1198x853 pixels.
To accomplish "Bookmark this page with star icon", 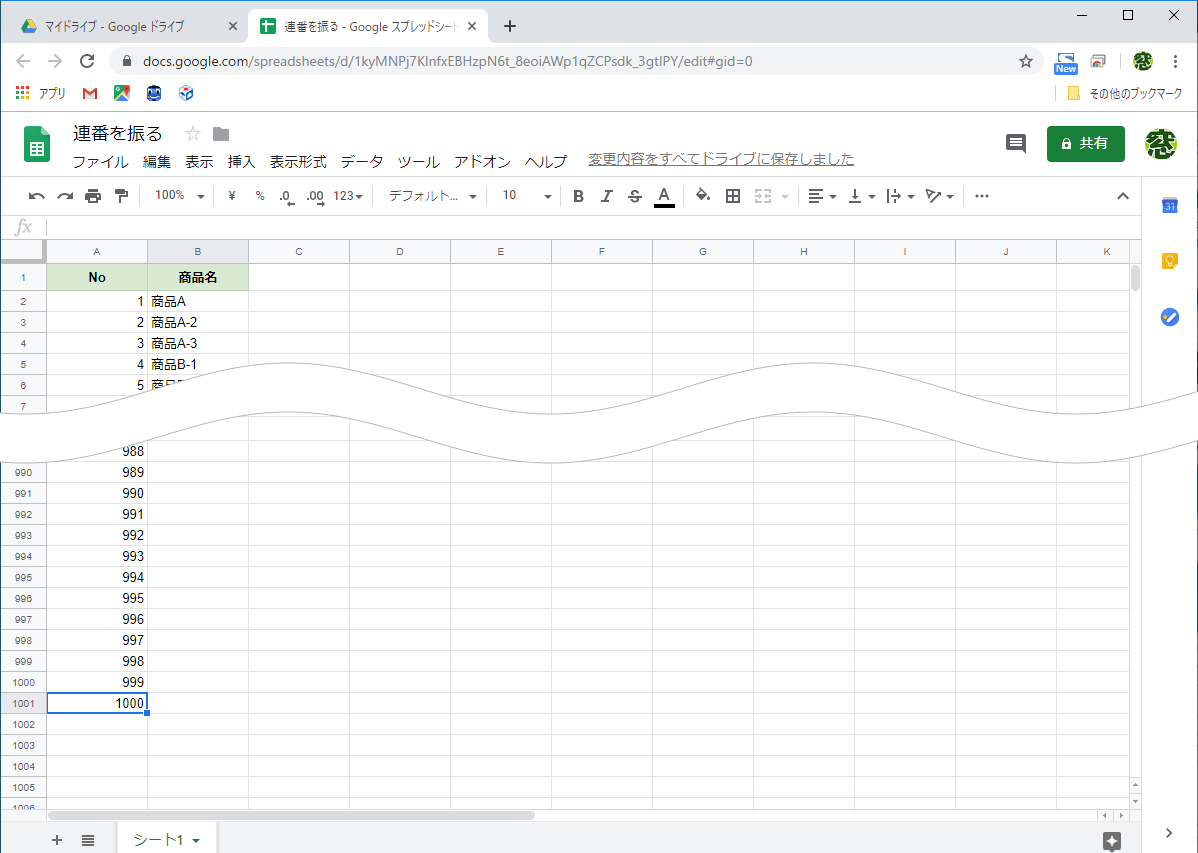I will (x=1025, y=61).
